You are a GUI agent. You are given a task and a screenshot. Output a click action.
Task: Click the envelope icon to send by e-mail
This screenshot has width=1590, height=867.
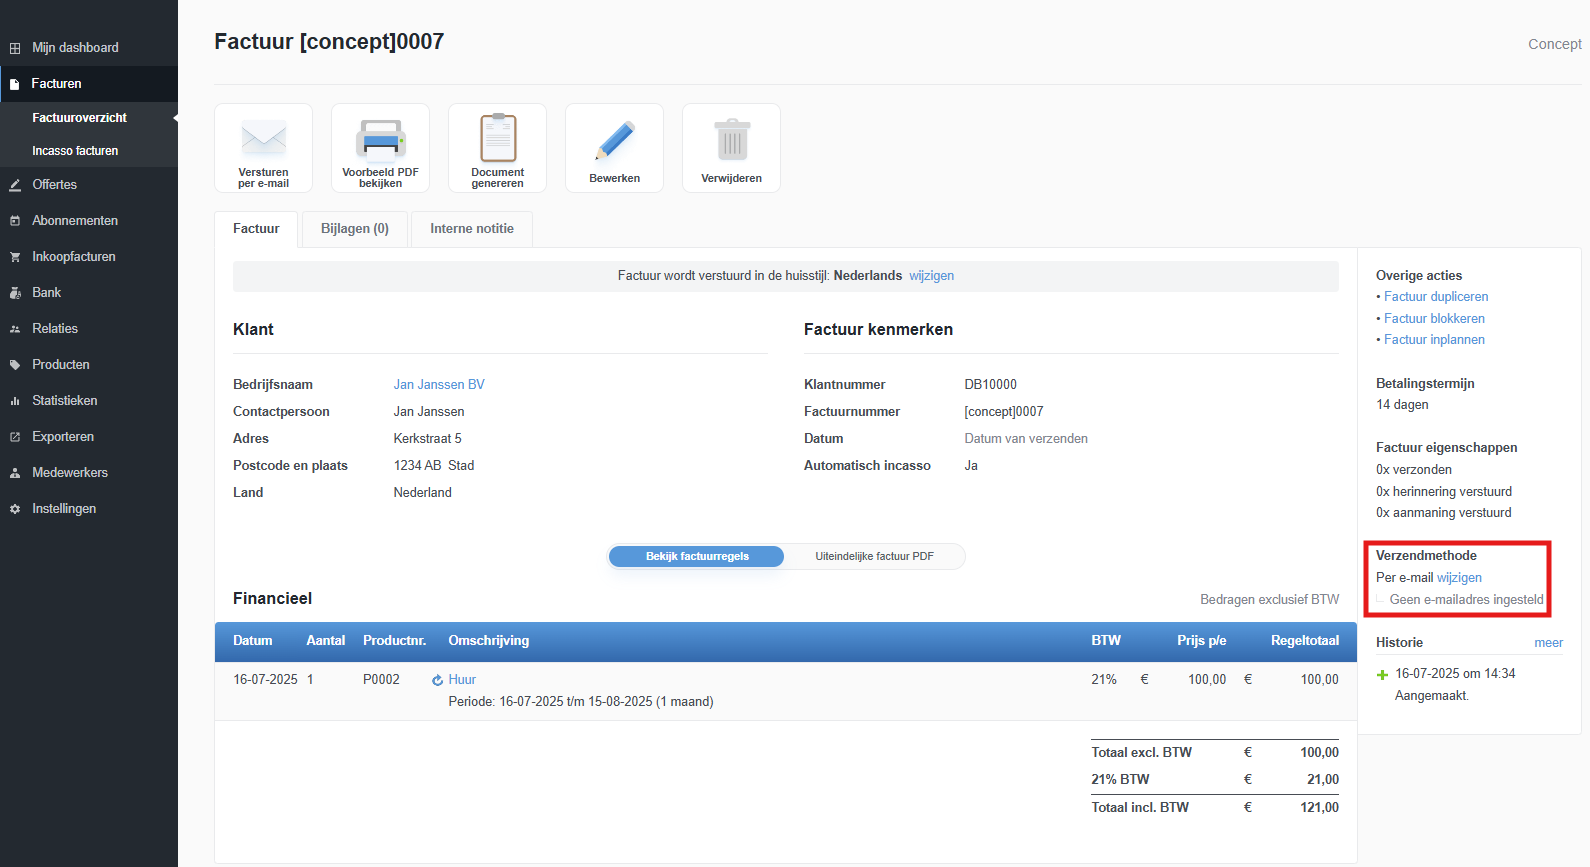tap(263, 140)
